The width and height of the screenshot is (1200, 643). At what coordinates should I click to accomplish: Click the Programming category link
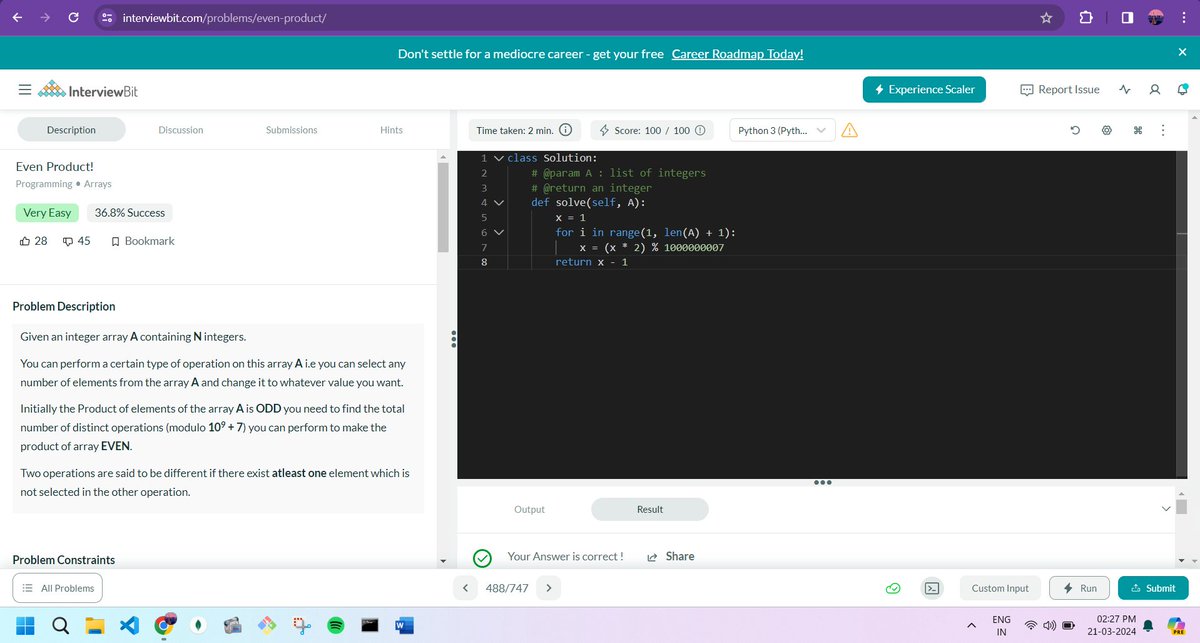click(44, 184)
